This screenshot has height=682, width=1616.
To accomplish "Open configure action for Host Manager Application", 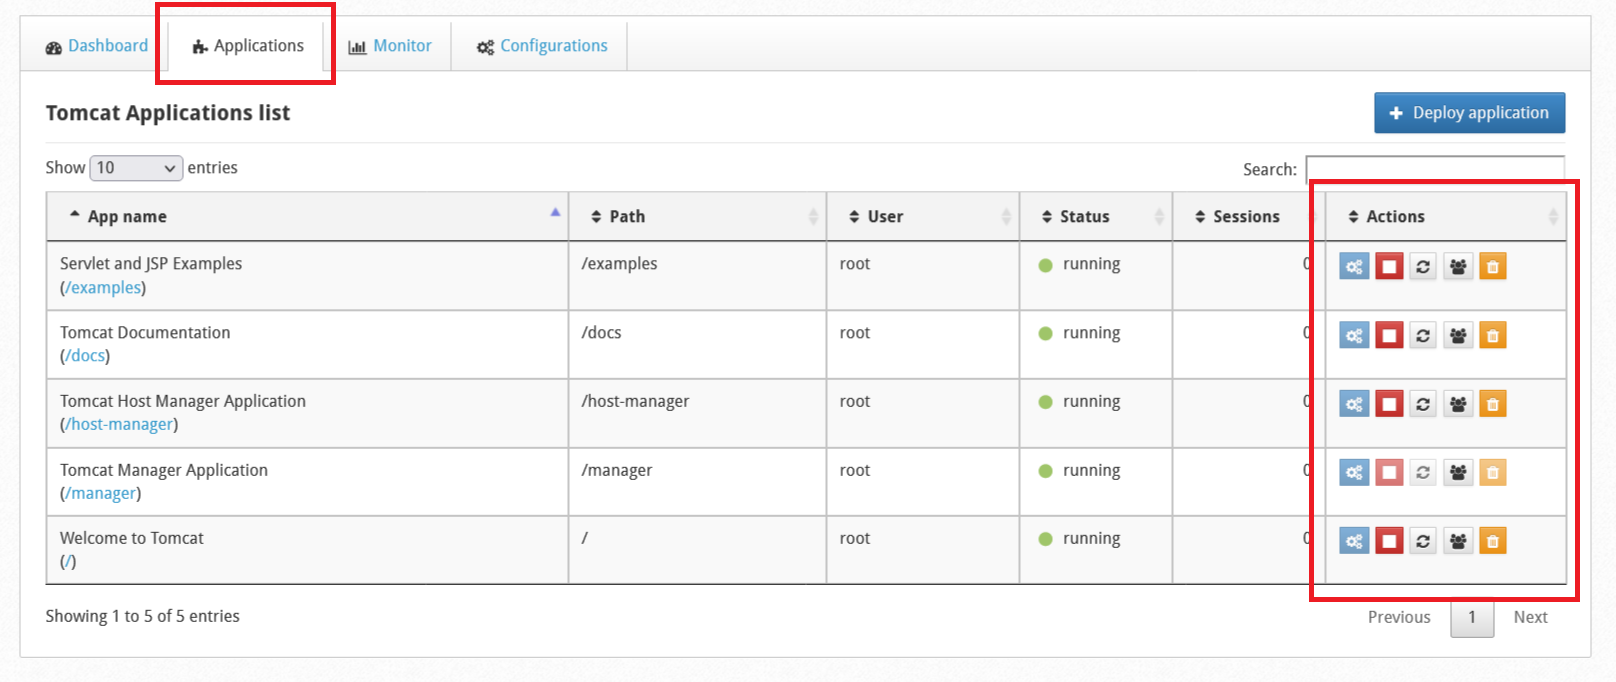I will coord(1354,404).
